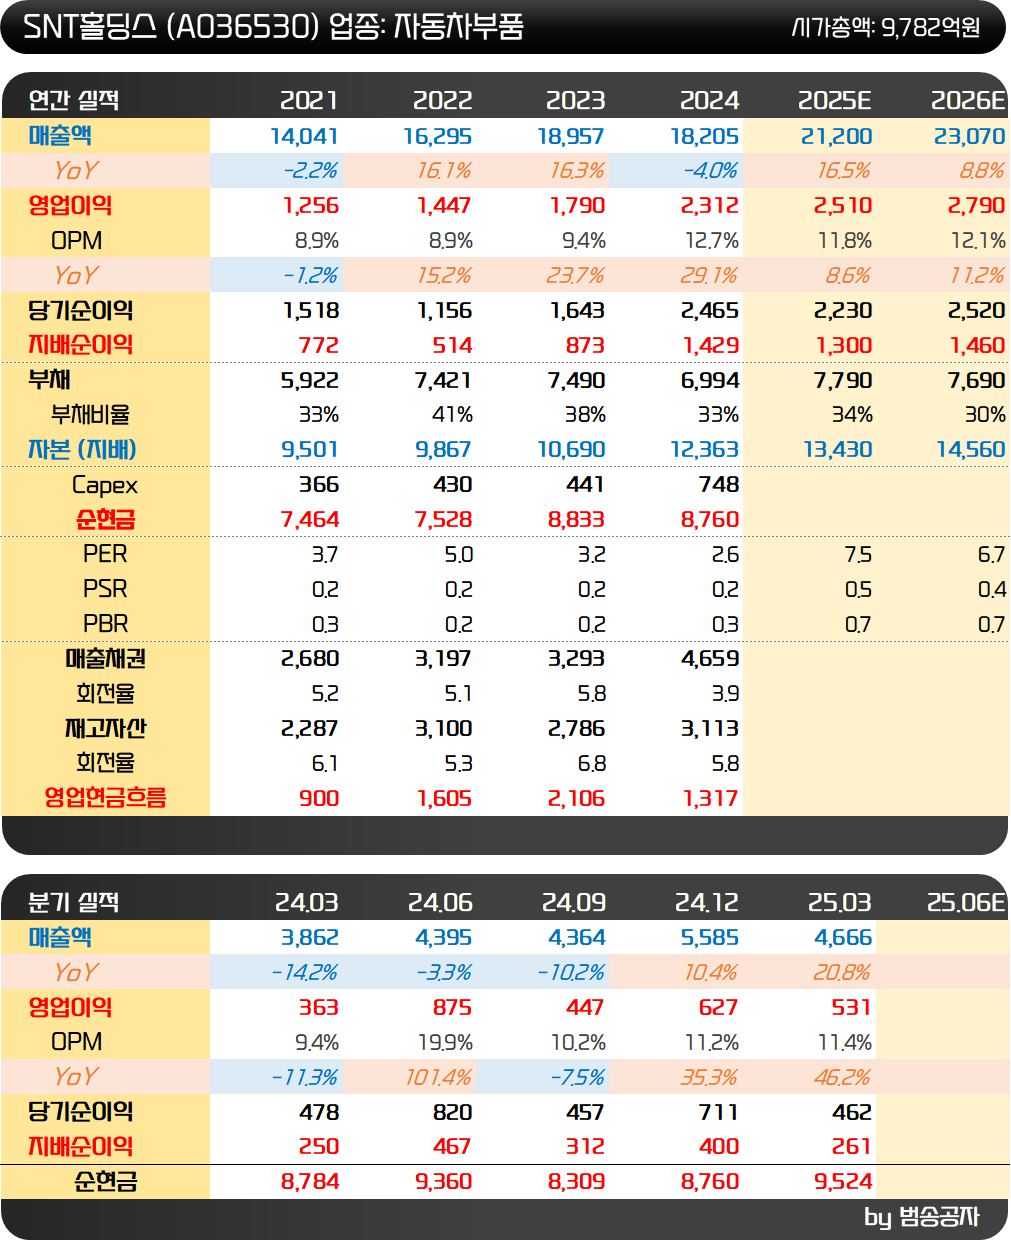
Task: Click 매출채권 value 2,680
Action: (310, 659)
